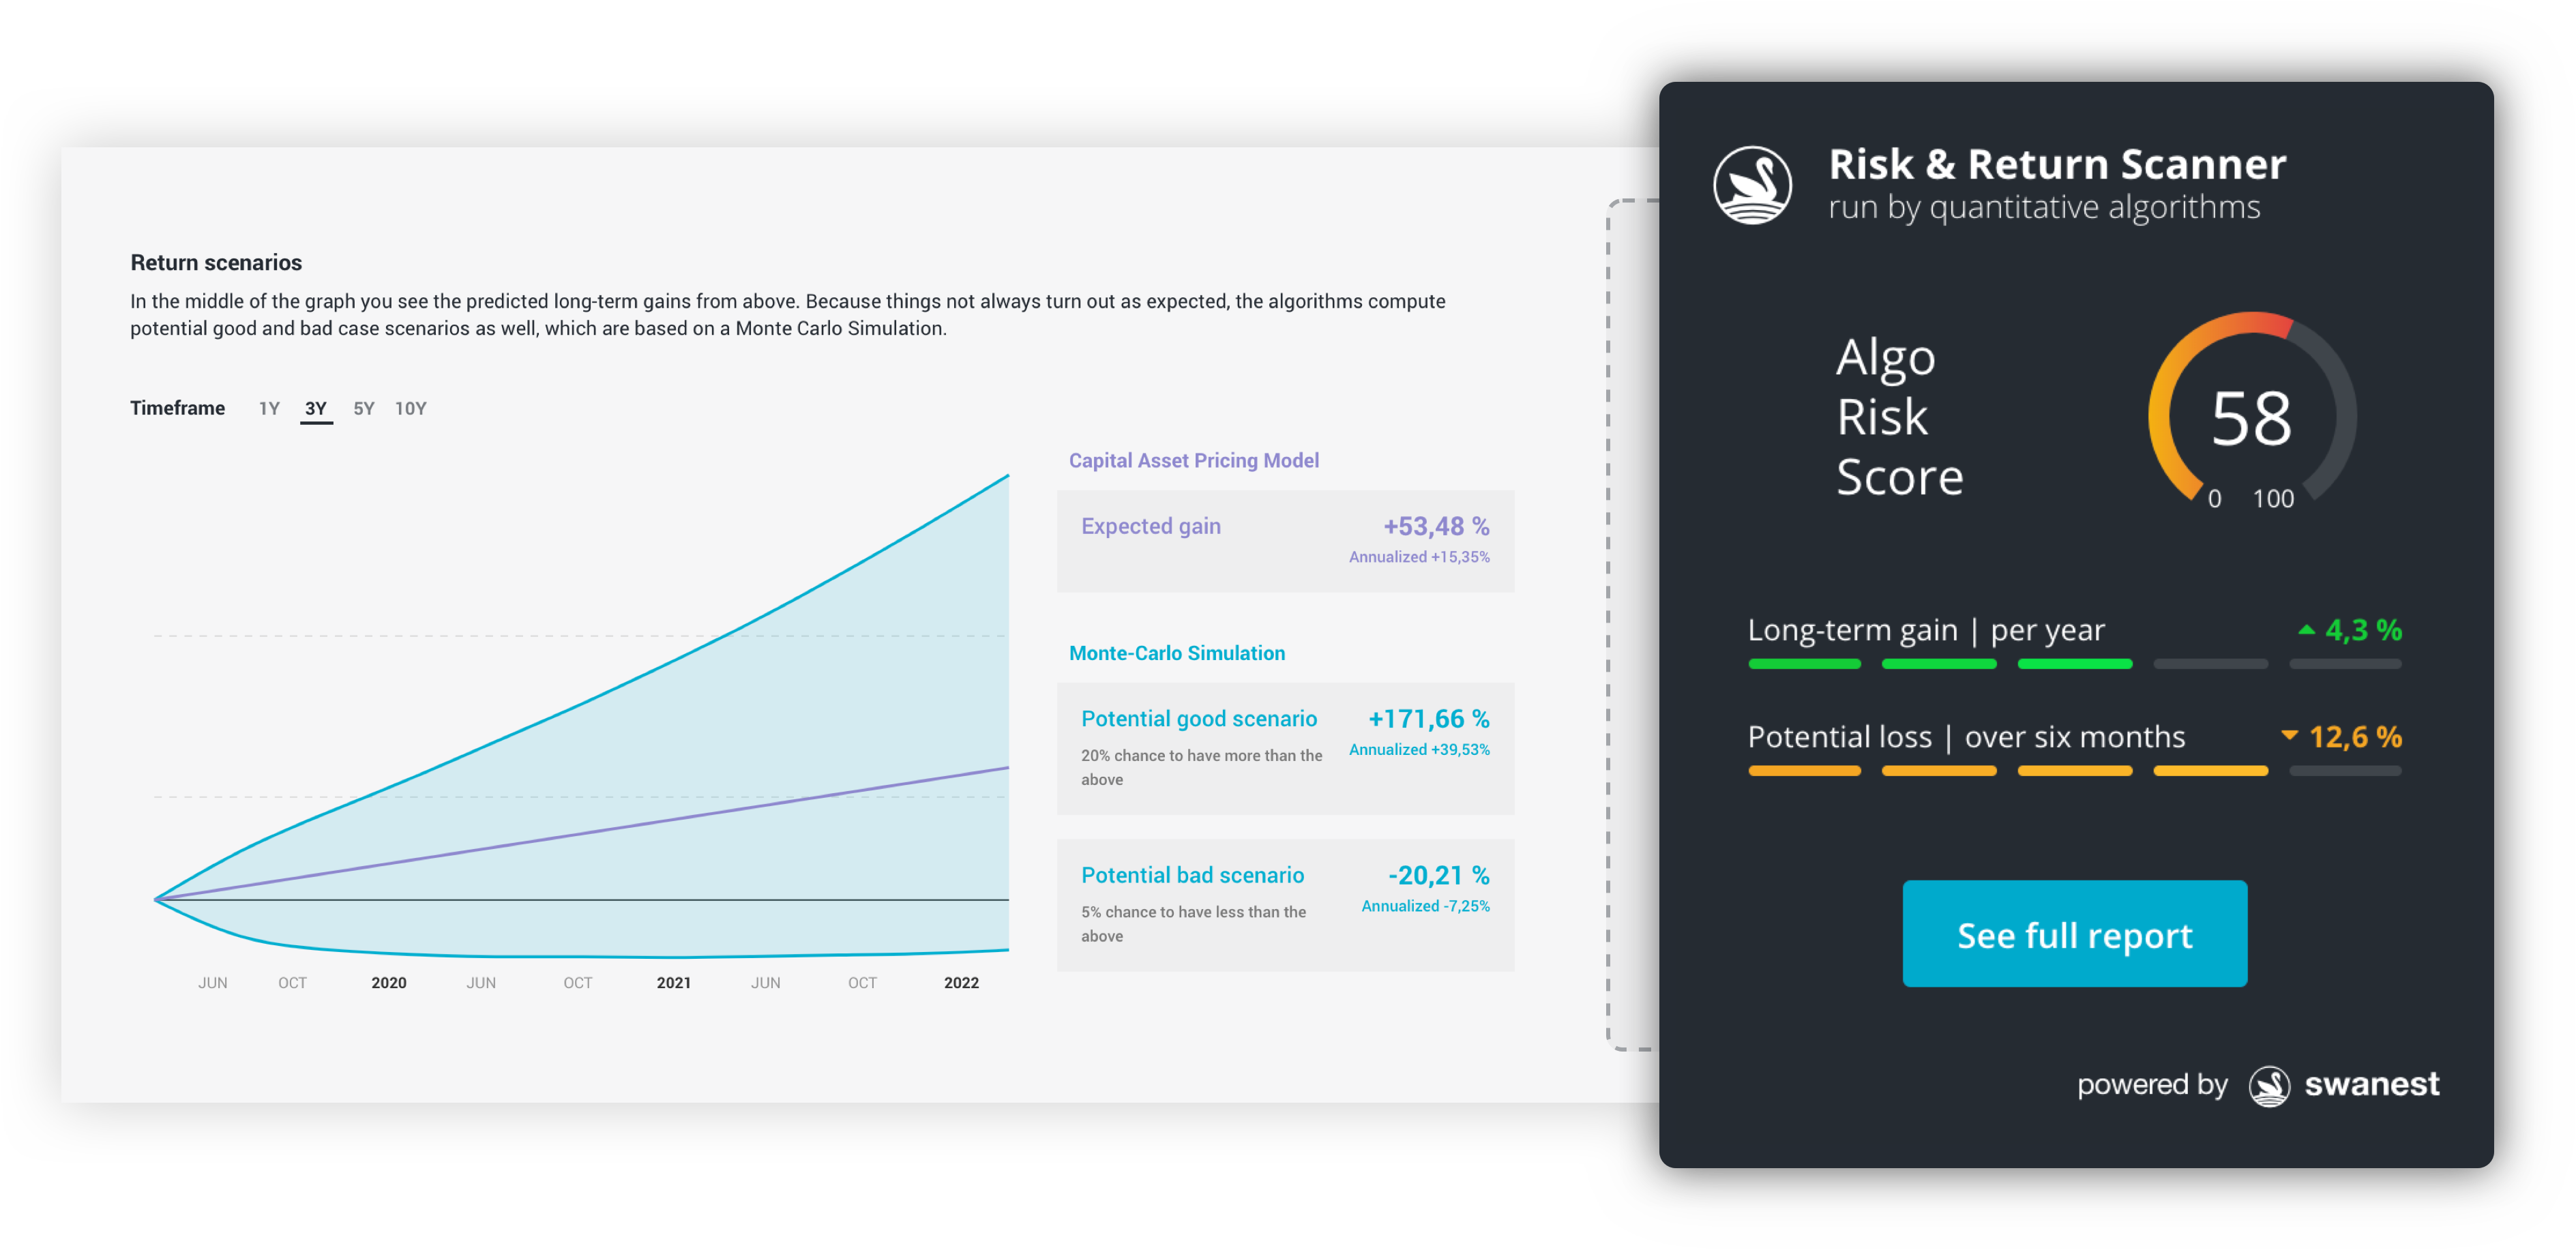Switch timeframe to 10Y

410,408
